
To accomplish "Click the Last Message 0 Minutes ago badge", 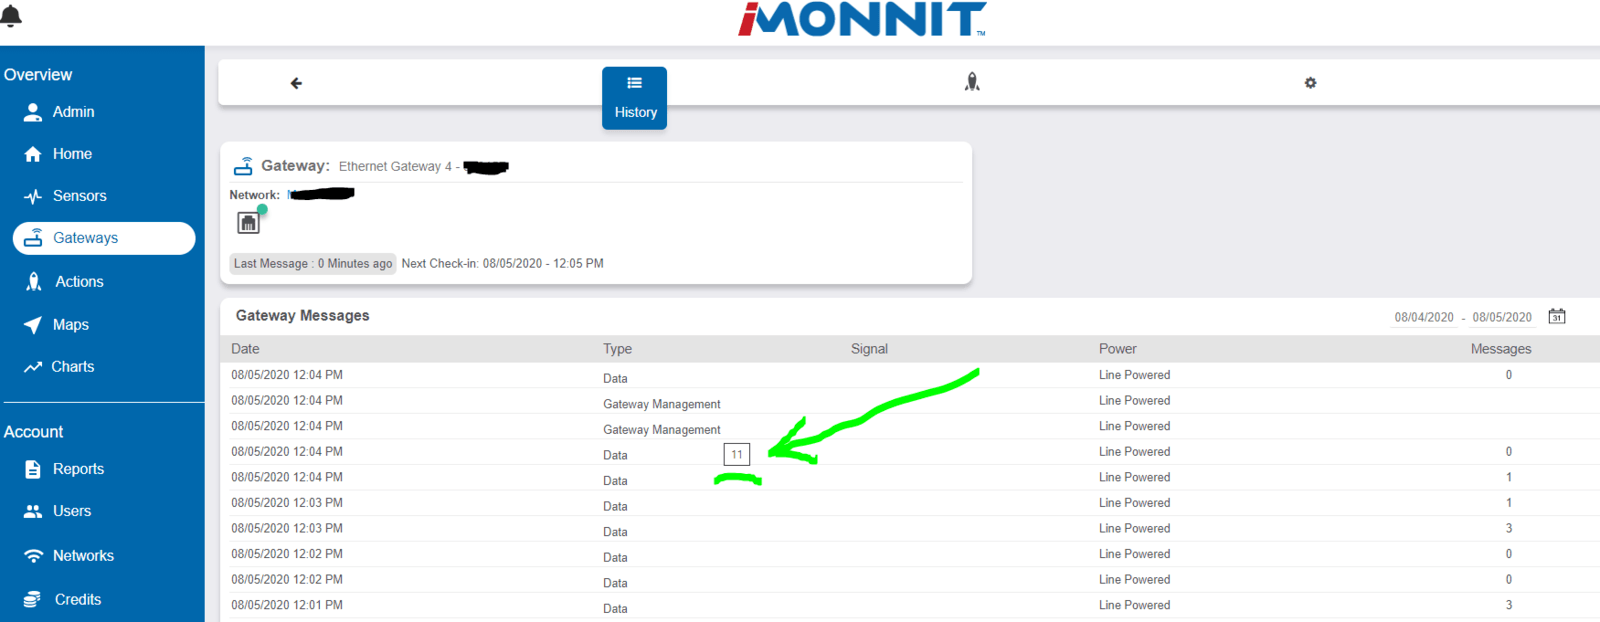I will click(x=313, y=264).
